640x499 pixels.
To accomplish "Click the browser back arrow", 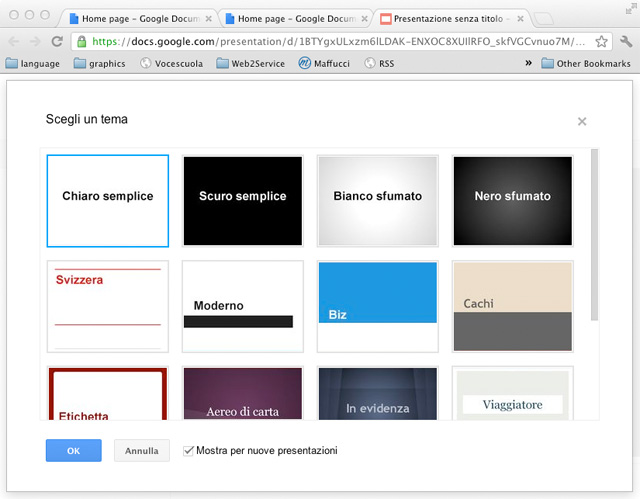I will pyautogui.click(x=13, y=41).
